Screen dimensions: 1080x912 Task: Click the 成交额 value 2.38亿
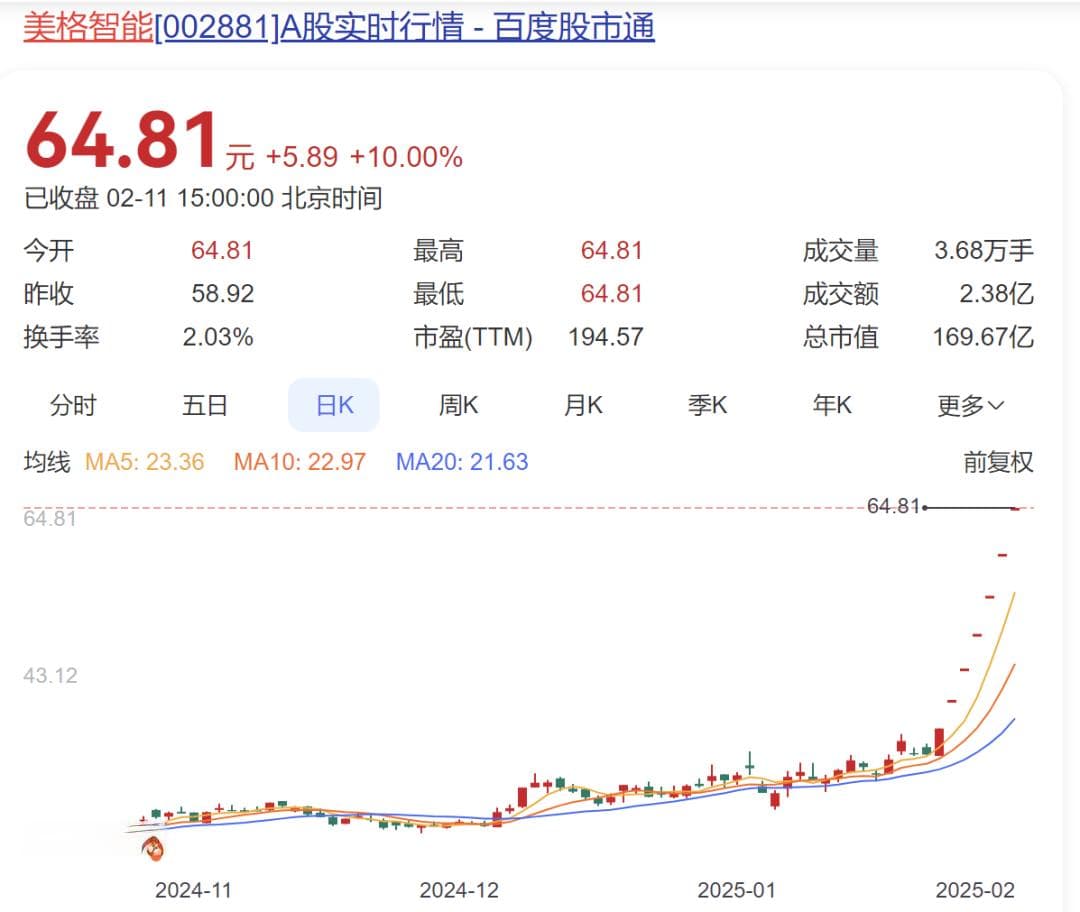[x=997, y=293]
